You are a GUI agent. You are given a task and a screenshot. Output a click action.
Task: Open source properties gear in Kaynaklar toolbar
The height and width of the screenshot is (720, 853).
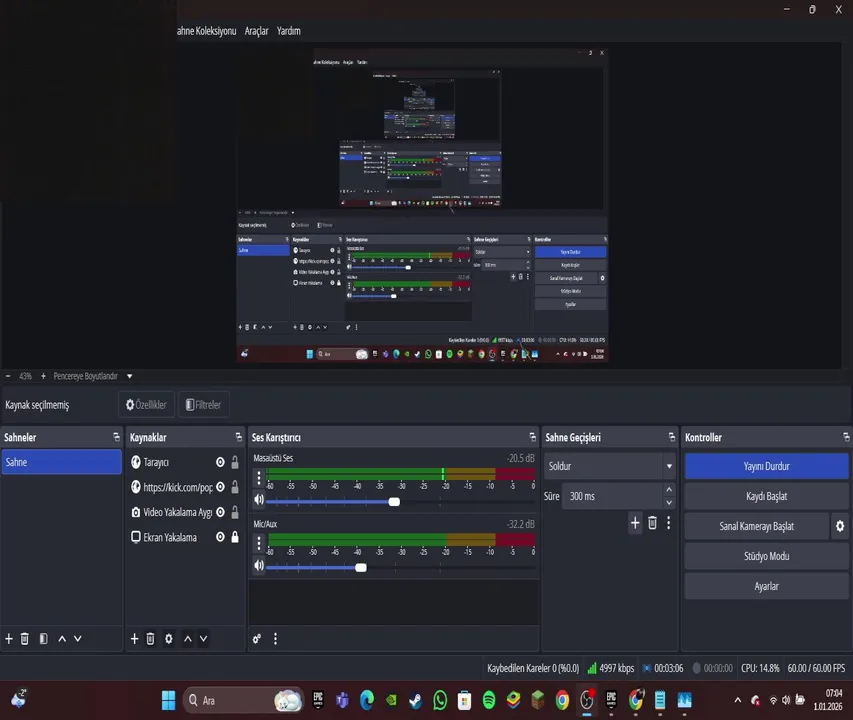169,638
